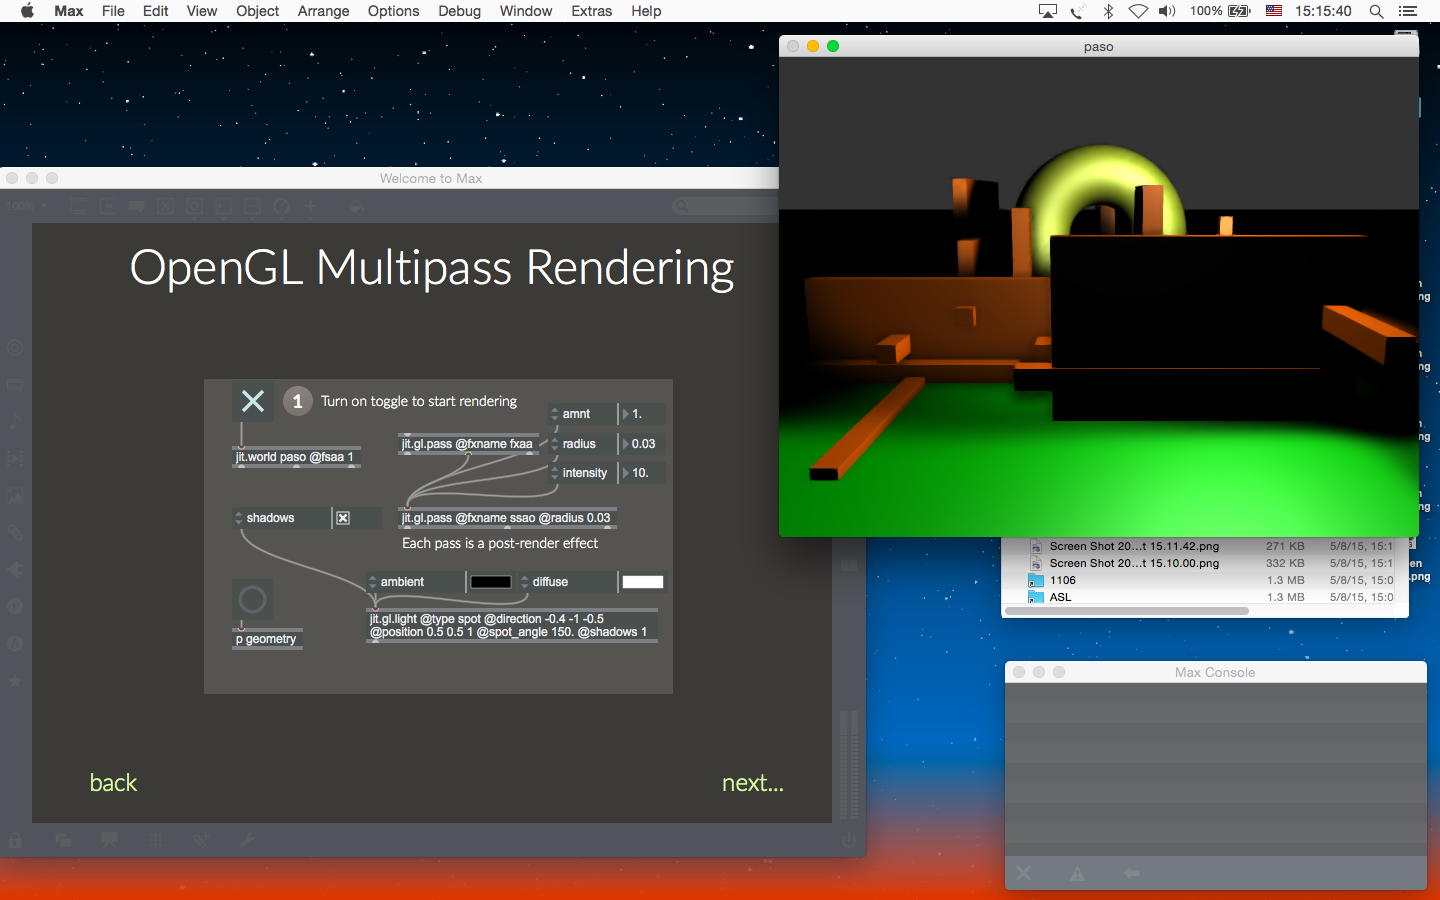
Task: Expand the radius attribute menu arrows
Action: 555,444
